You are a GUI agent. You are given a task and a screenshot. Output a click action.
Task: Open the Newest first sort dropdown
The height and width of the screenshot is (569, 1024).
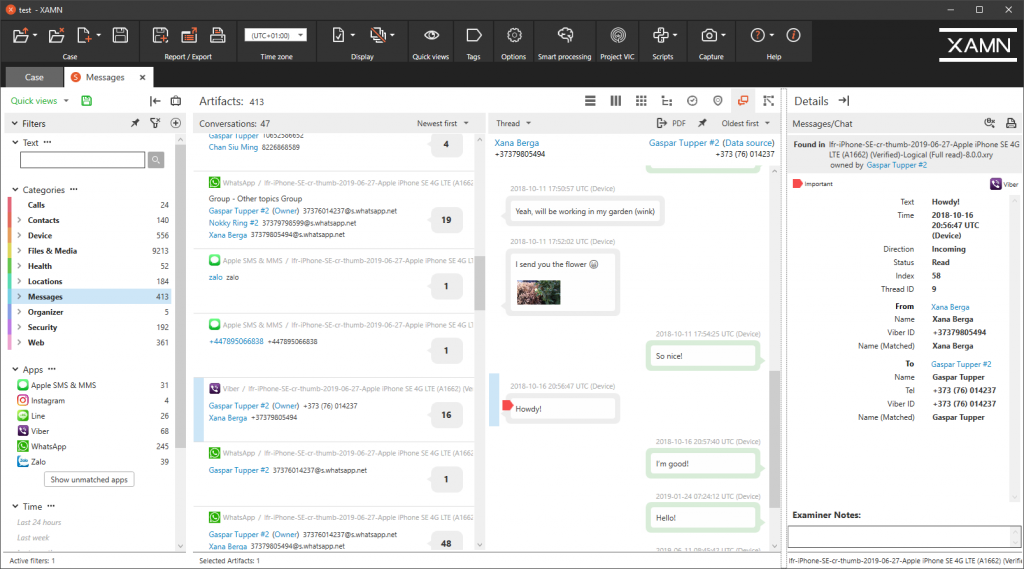click(x=443, y=123)
